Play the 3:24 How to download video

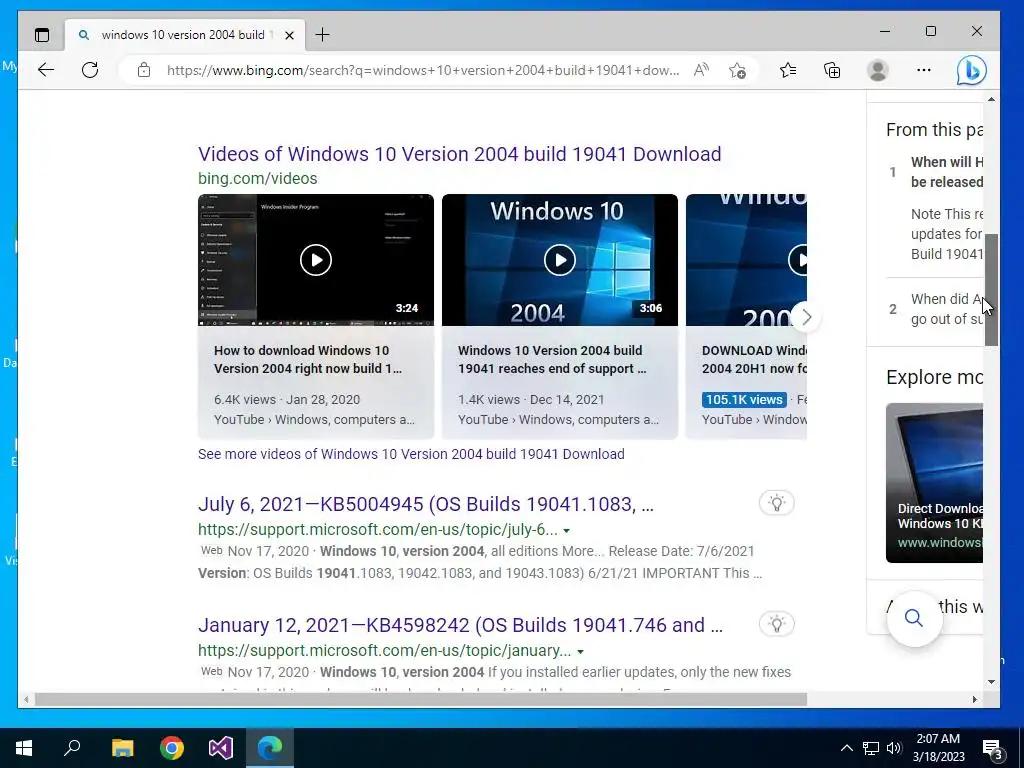[x=315, y=259]
